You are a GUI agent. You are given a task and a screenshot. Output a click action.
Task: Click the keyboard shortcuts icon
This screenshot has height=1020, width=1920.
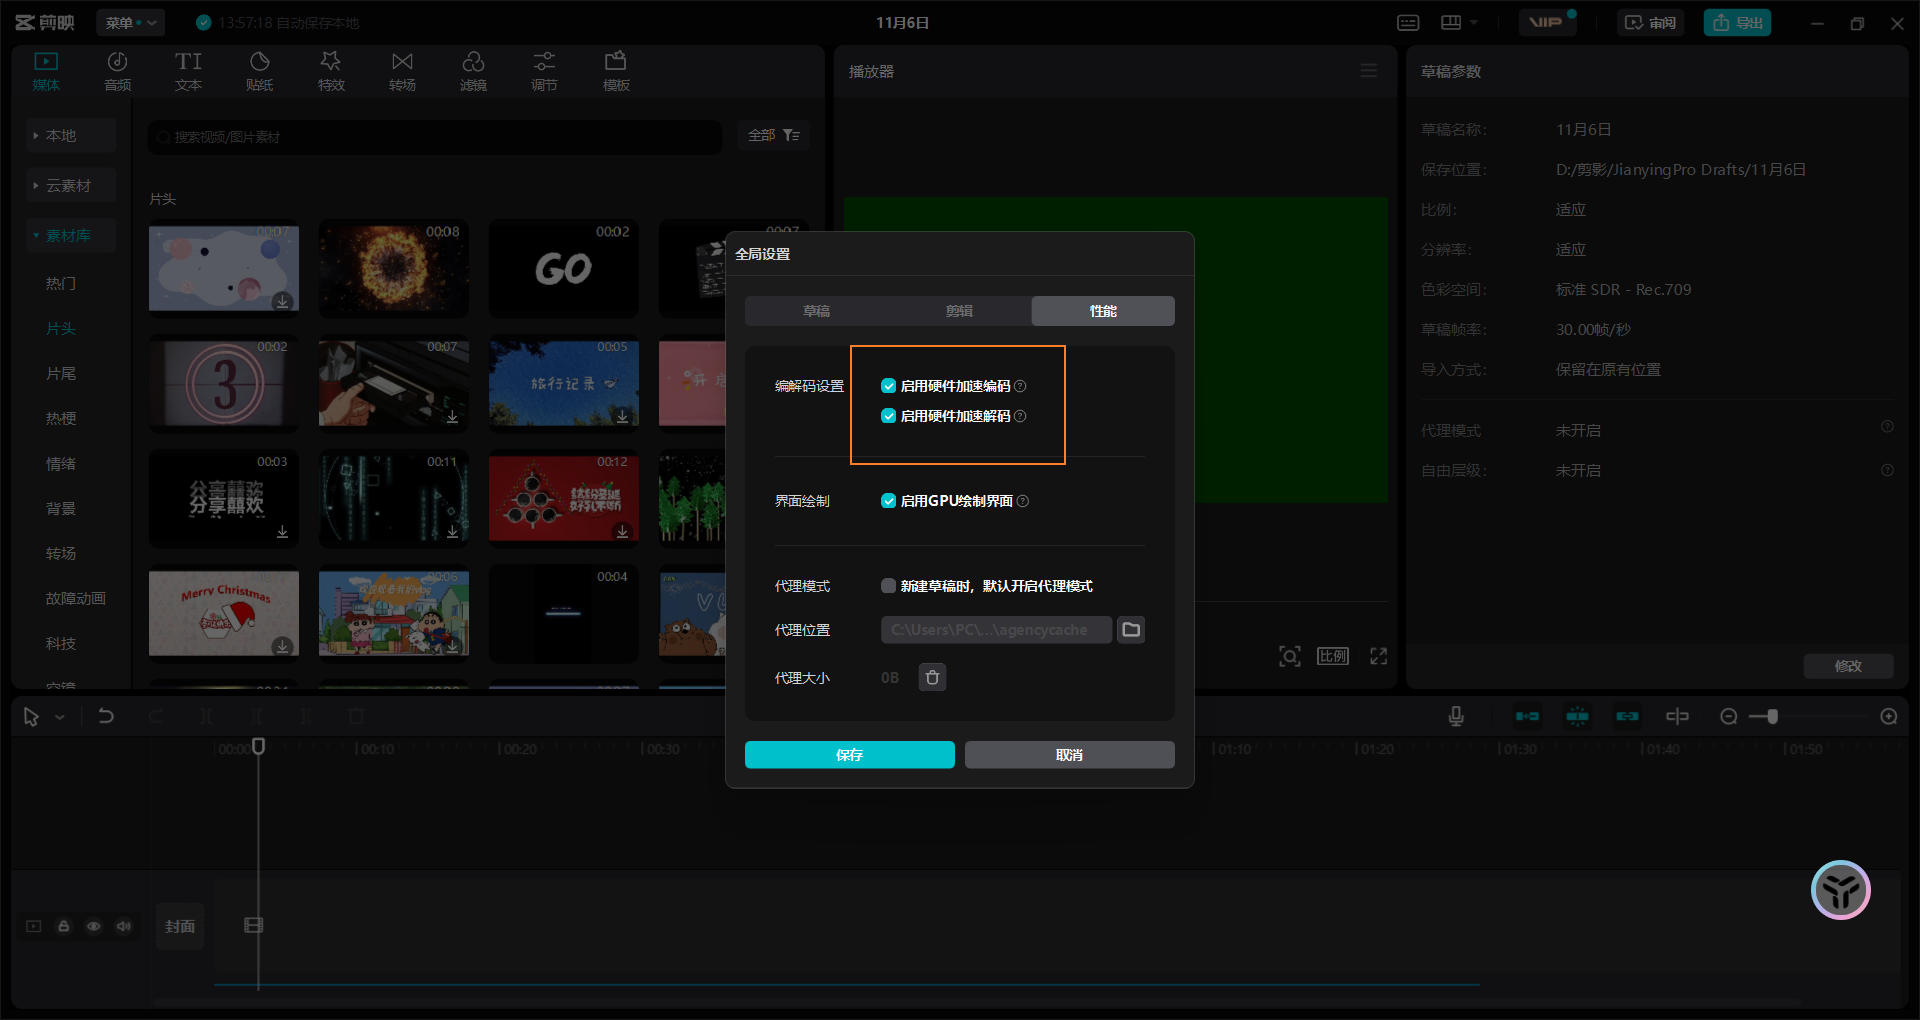1408,23
